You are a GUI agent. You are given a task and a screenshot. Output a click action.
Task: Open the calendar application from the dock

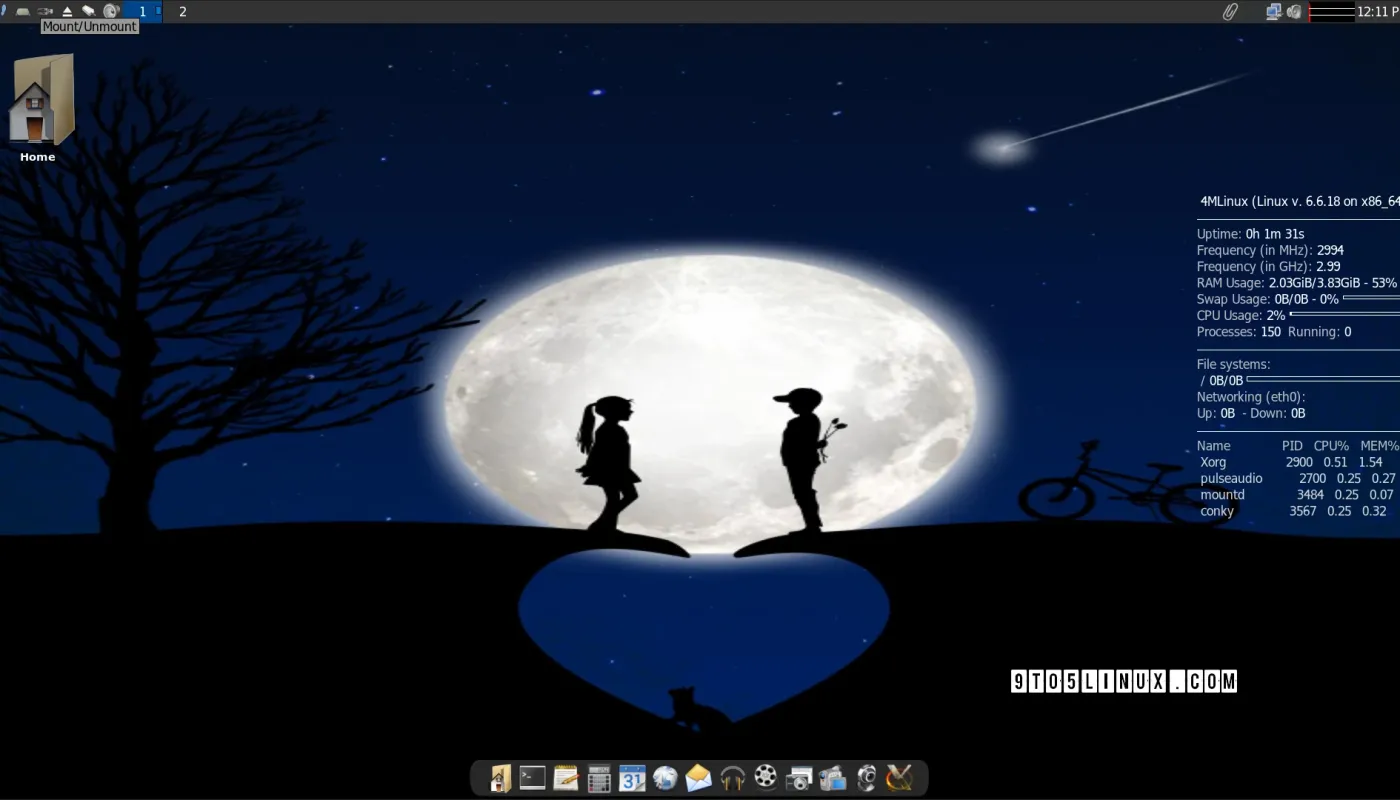point(632,777)
